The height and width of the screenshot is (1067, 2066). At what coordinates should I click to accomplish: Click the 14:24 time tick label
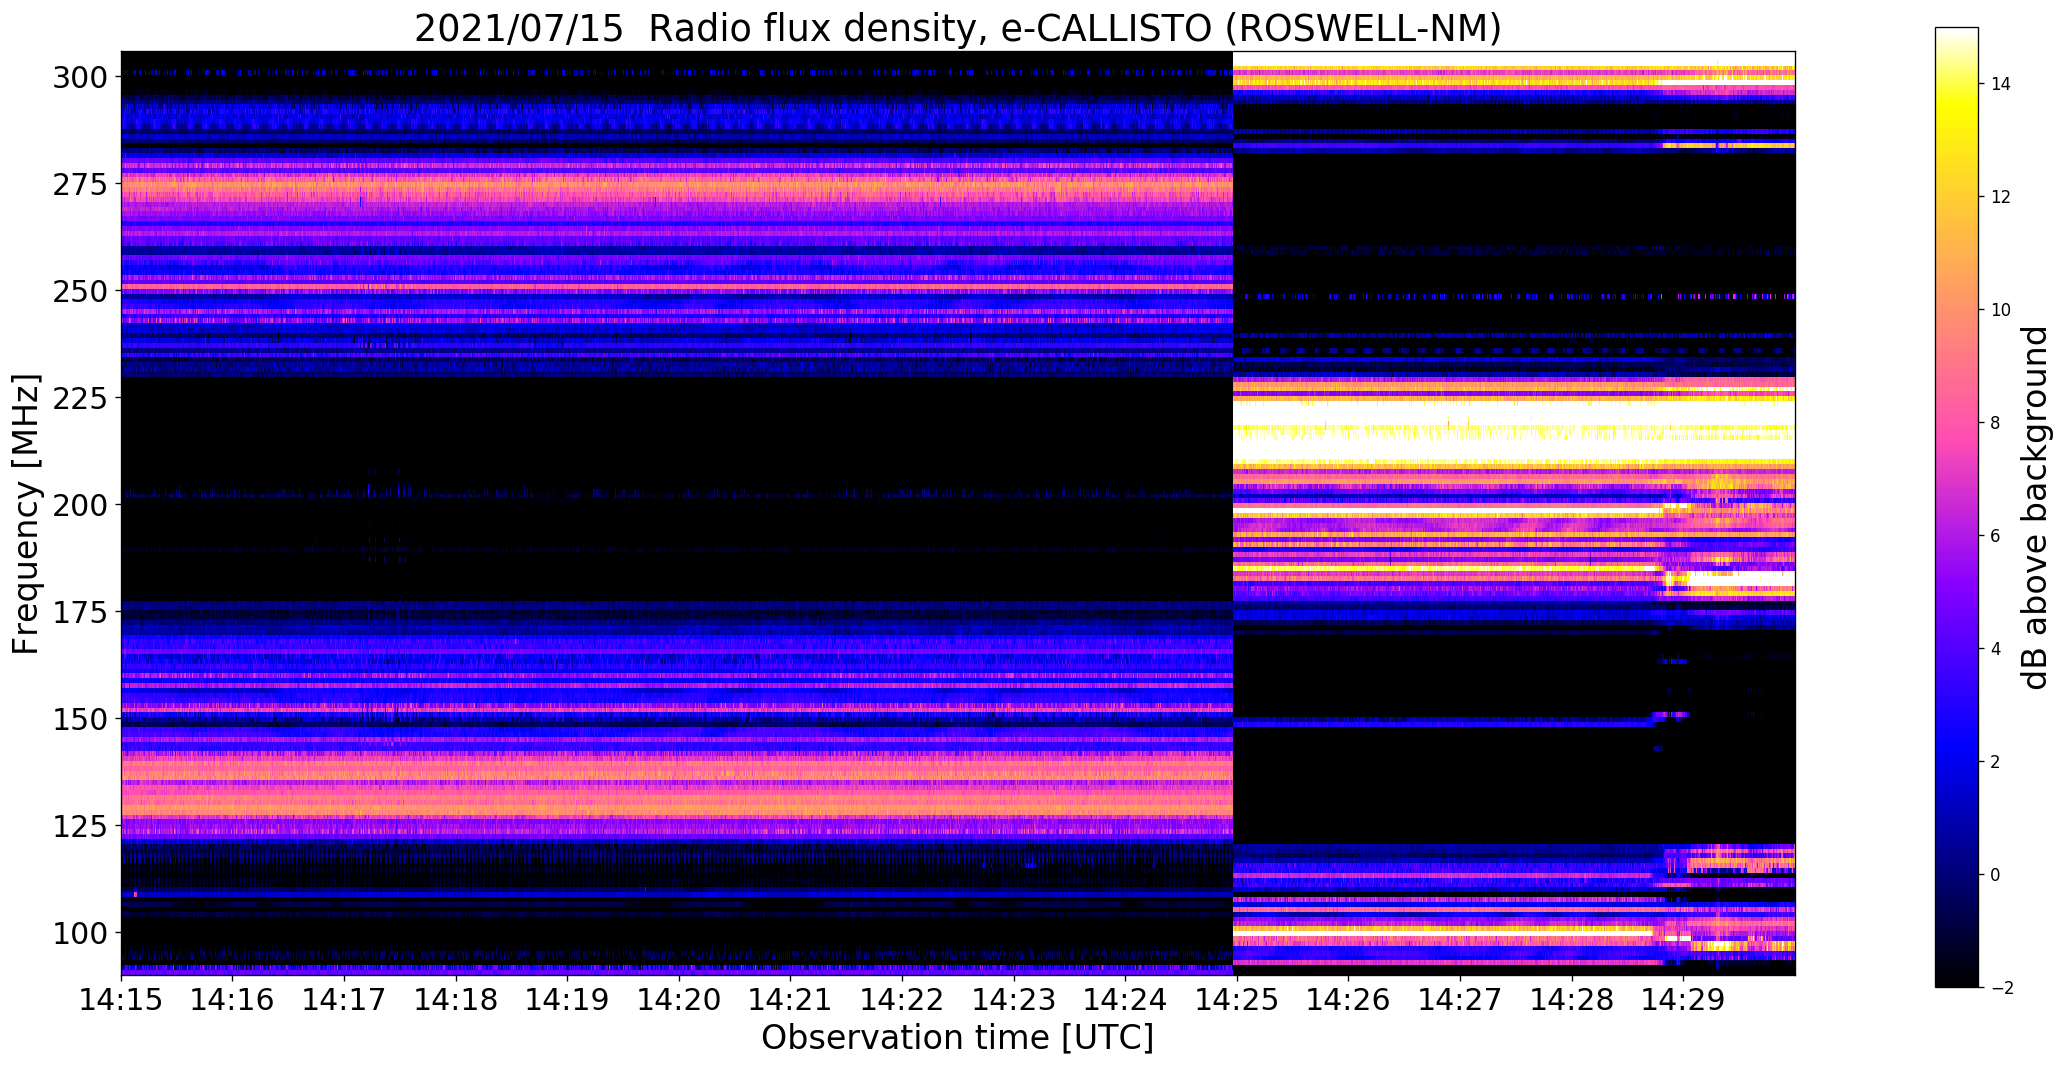coord(1125,999)
